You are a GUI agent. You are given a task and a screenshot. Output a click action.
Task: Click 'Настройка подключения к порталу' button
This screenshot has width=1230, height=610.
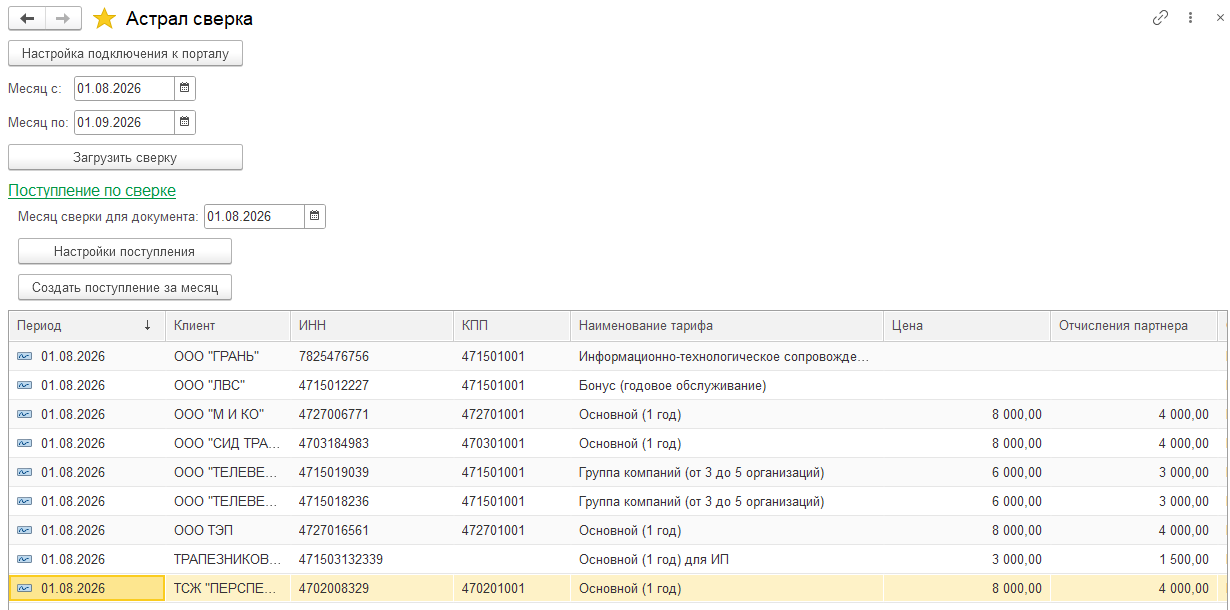pos(126,53)
